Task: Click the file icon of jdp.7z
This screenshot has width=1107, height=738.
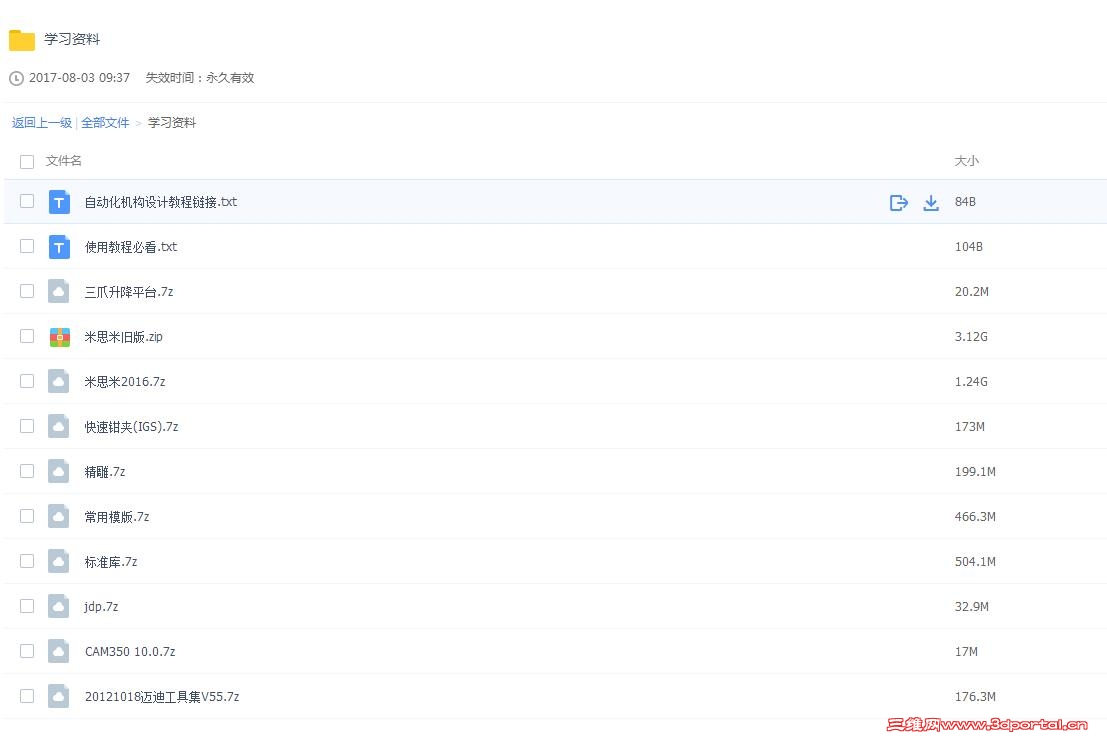Action: click(59, 606)
